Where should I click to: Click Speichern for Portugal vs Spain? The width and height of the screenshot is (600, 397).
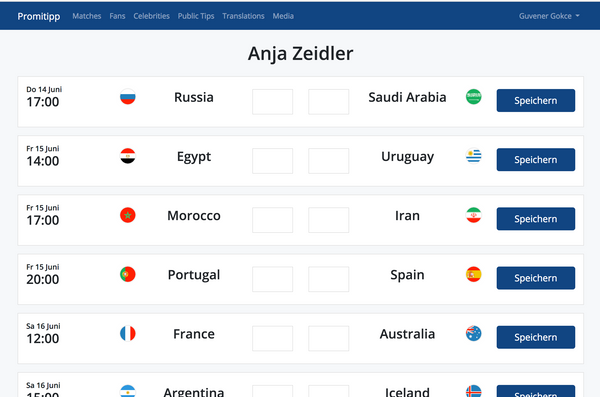click(x=536, y=278)
